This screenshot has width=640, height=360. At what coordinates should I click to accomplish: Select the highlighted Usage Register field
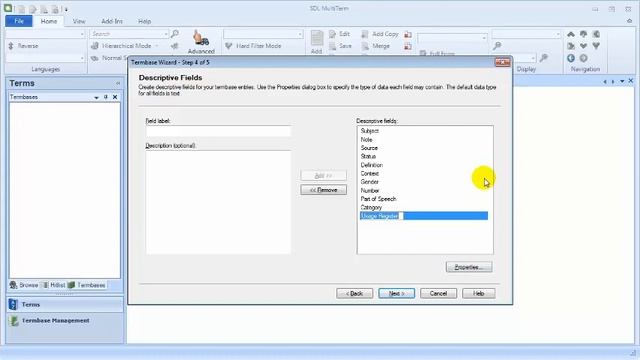[424, 216]
